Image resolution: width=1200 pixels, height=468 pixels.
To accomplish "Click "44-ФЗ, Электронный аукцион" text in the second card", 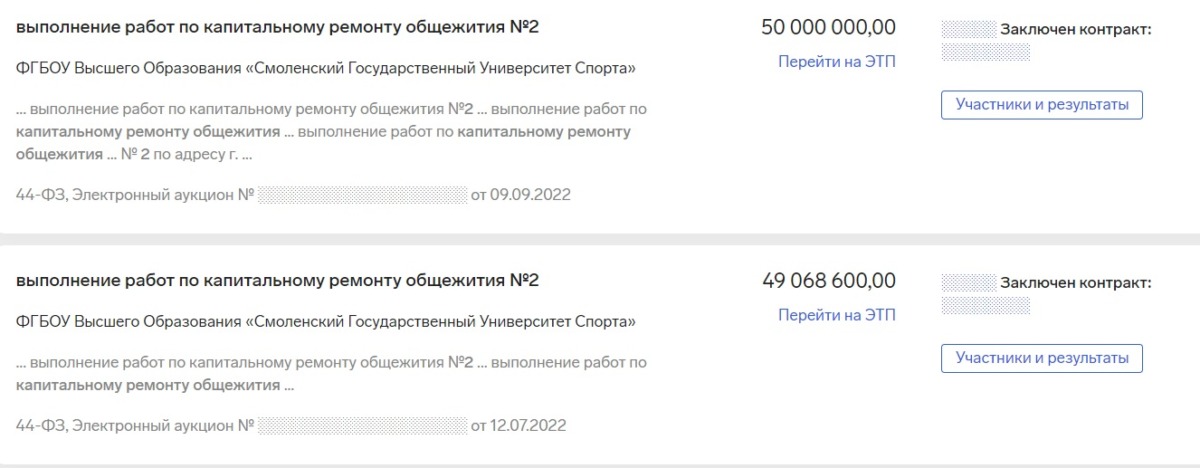I will (124, 426).
